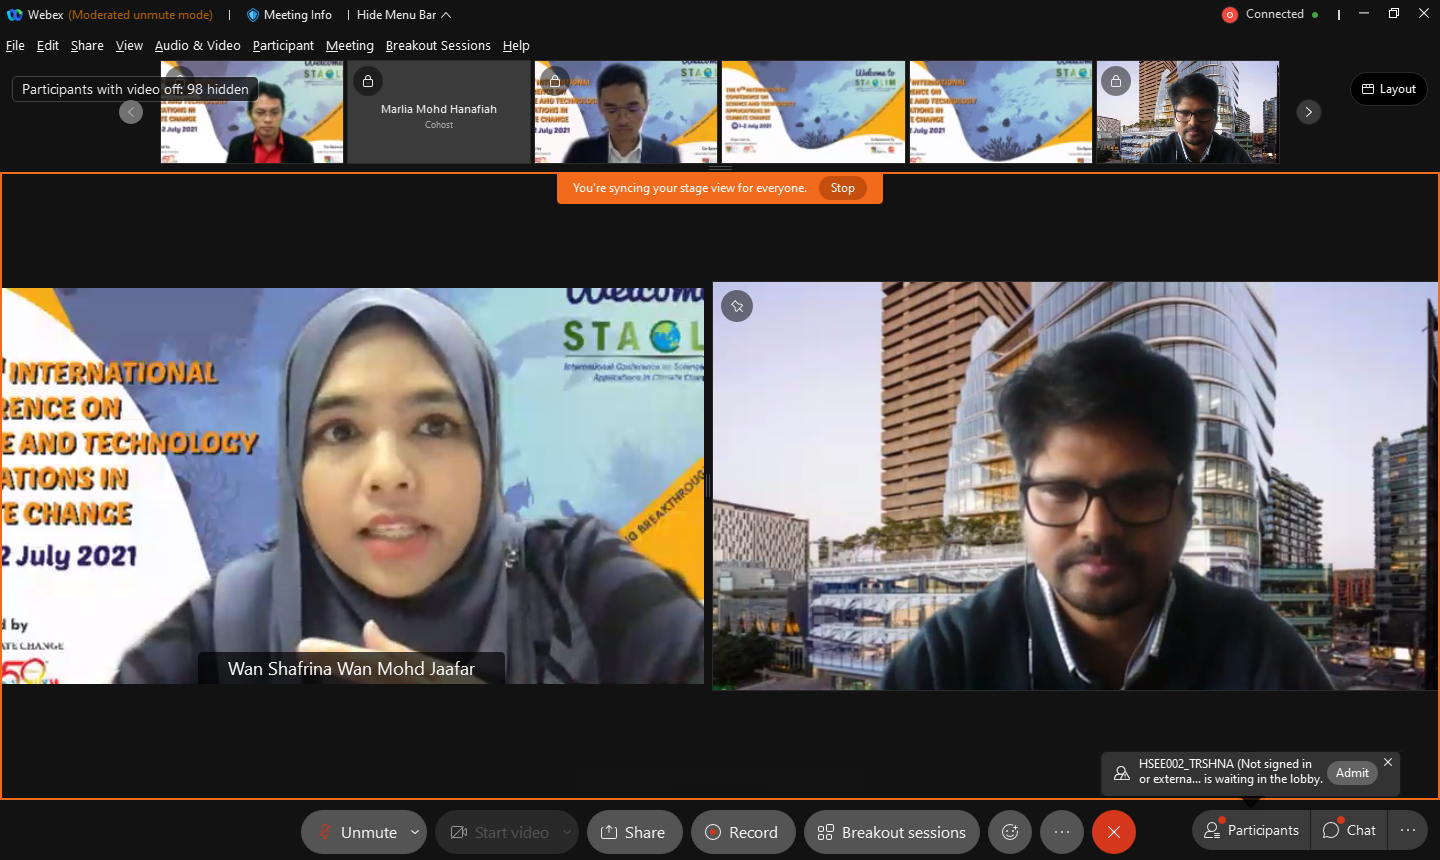This screenshot has height=860, width=1440.
Task: Select the last participant thumbnail with city background
Action: [1187, 112]
